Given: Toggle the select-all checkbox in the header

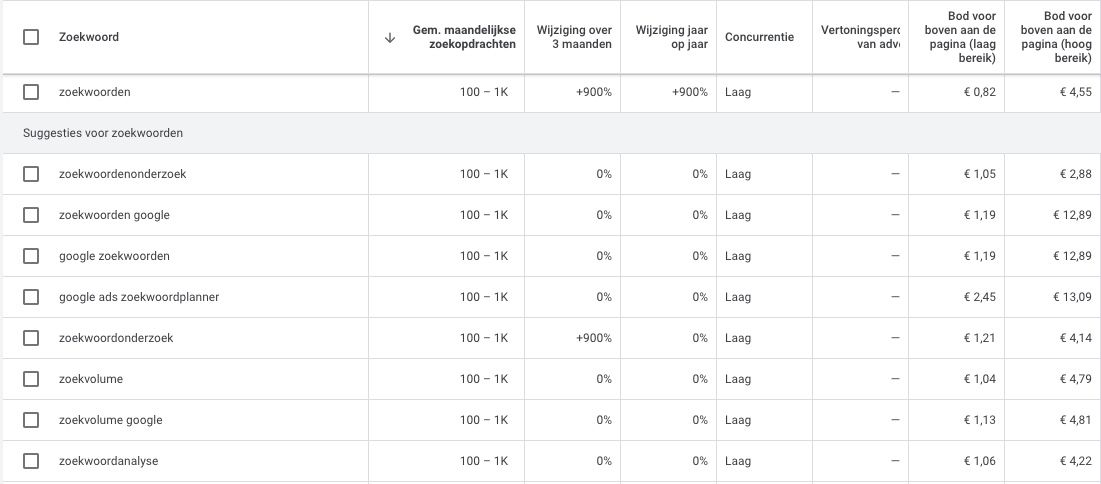Looking at the screenshot, I should [31, 37].
